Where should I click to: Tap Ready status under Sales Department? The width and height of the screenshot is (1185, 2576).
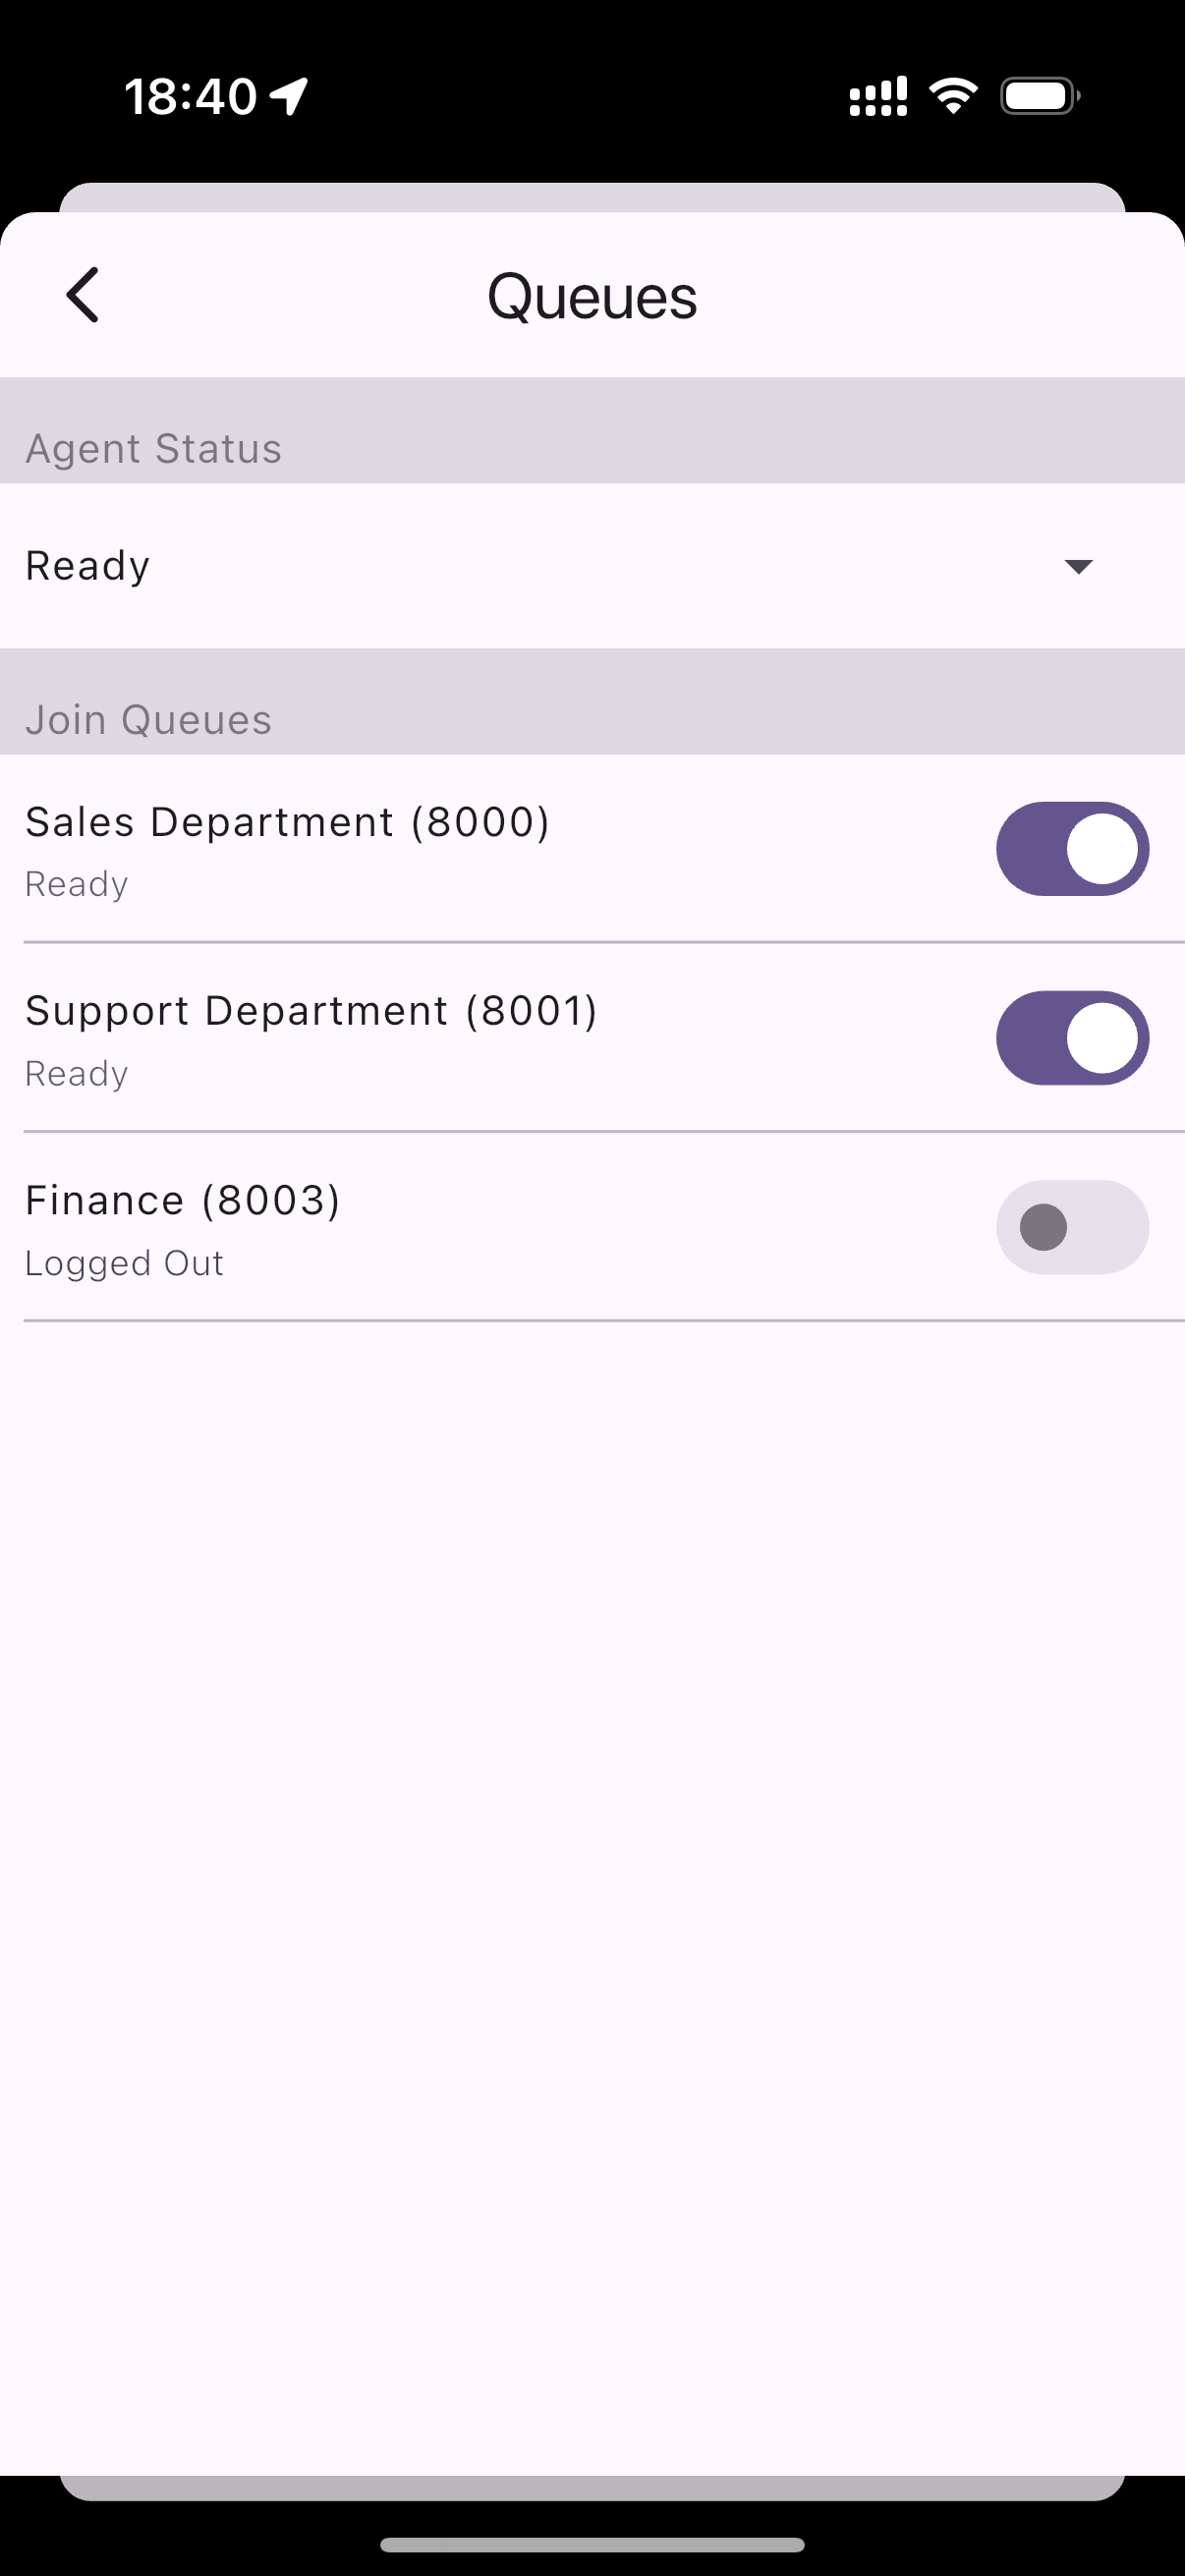(77, 884)
